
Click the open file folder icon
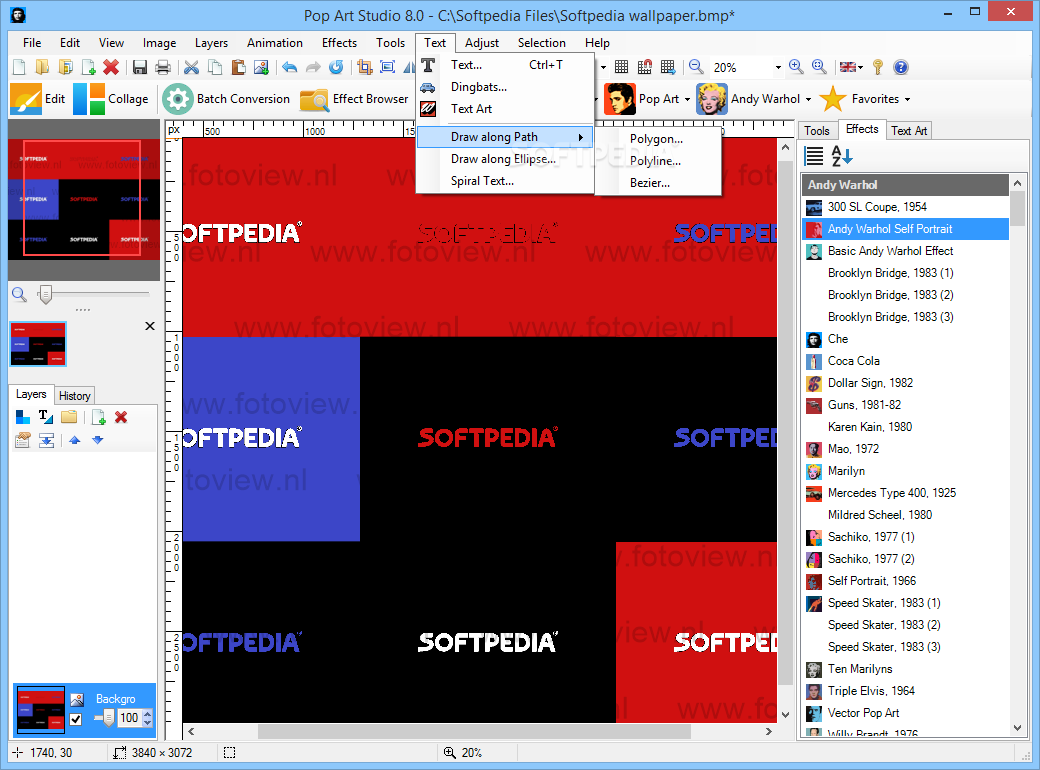[42, 67]
